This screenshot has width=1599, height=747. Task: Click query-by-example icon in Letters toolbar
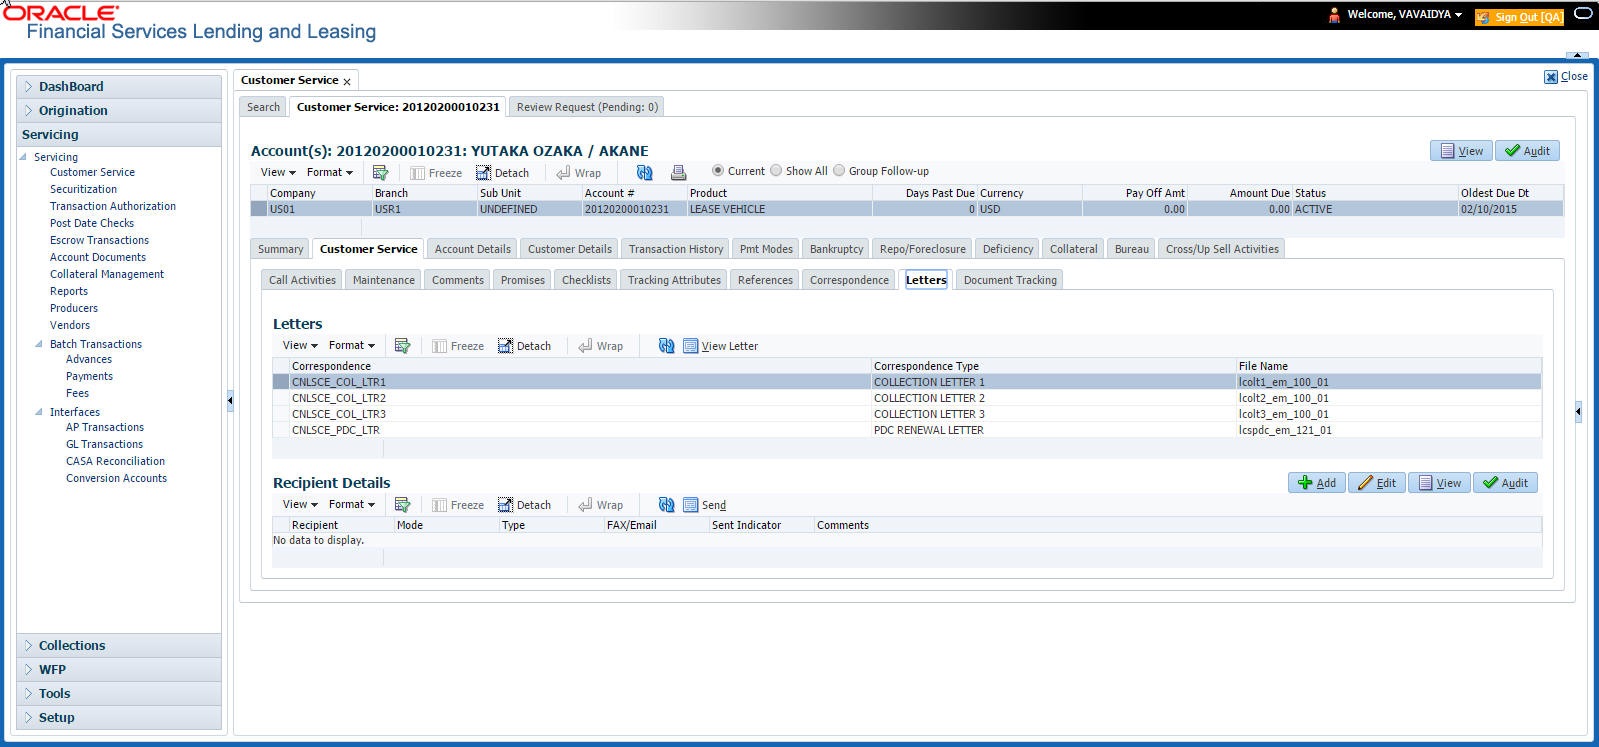click(x=402, y=345)
